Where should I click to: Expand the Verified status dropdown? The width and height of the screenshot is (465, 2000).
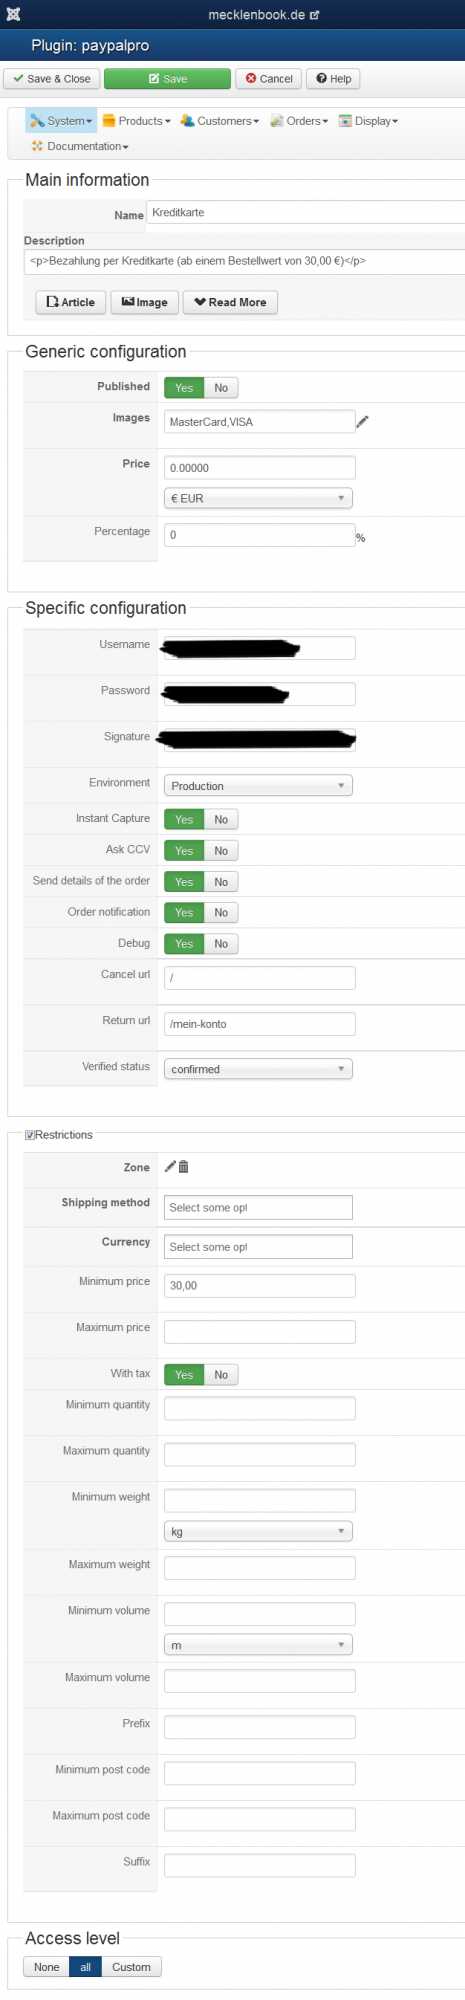(x=258, y=1069)
